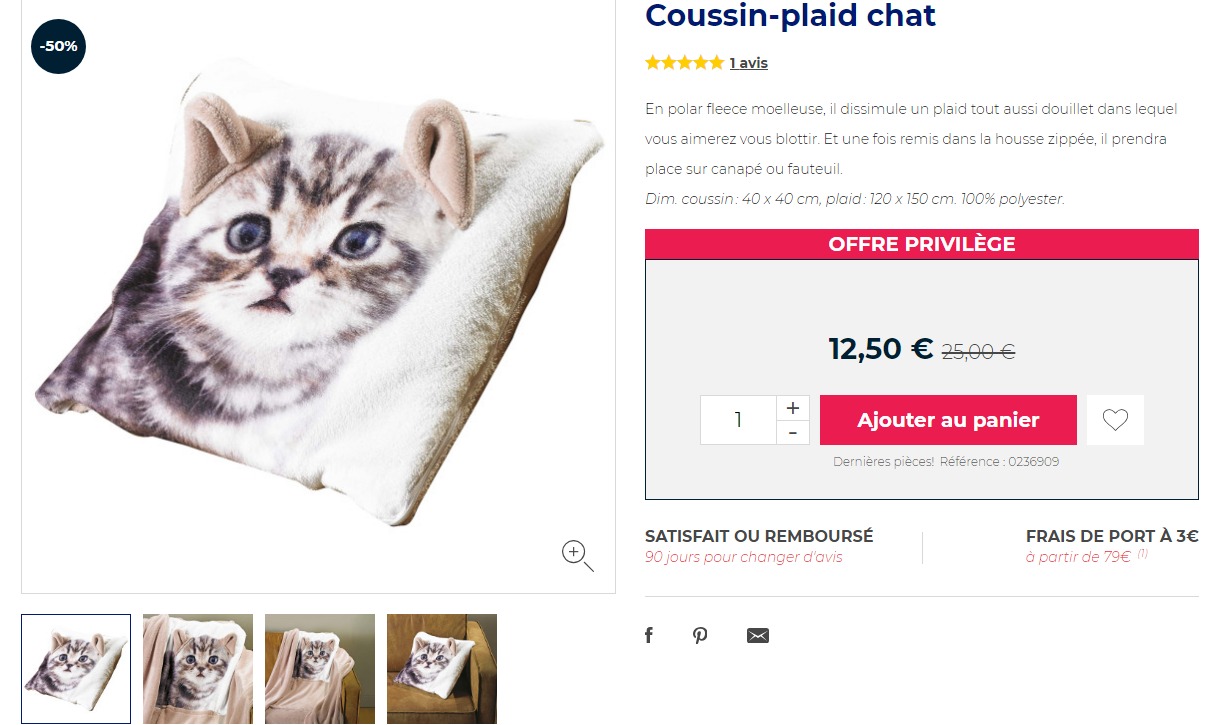Share product by email envelope icon
This screenshot has width=1228, height=725.
click(758, 635)
